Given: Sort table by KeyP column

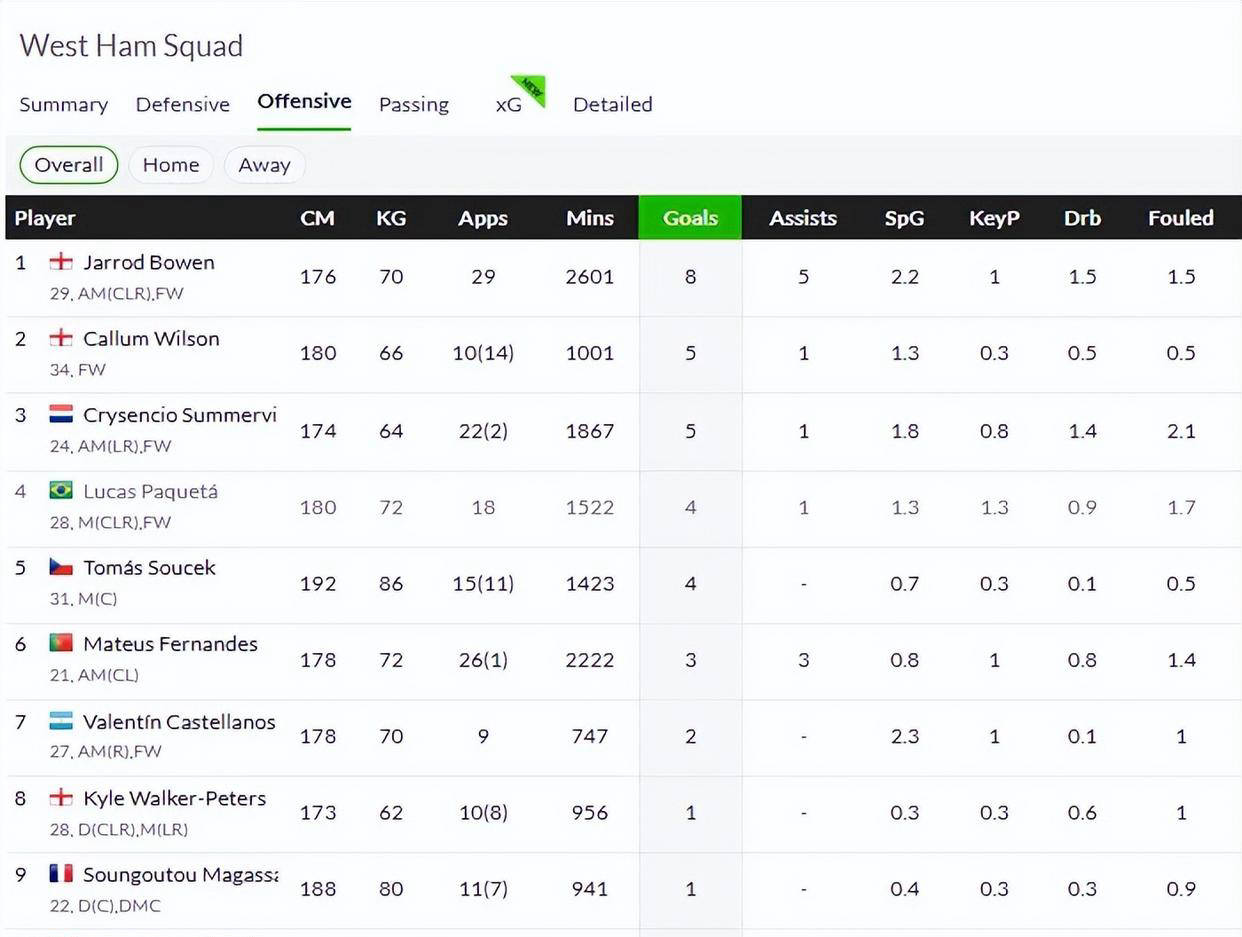Looking at the screenshot, I should [994, 218].
